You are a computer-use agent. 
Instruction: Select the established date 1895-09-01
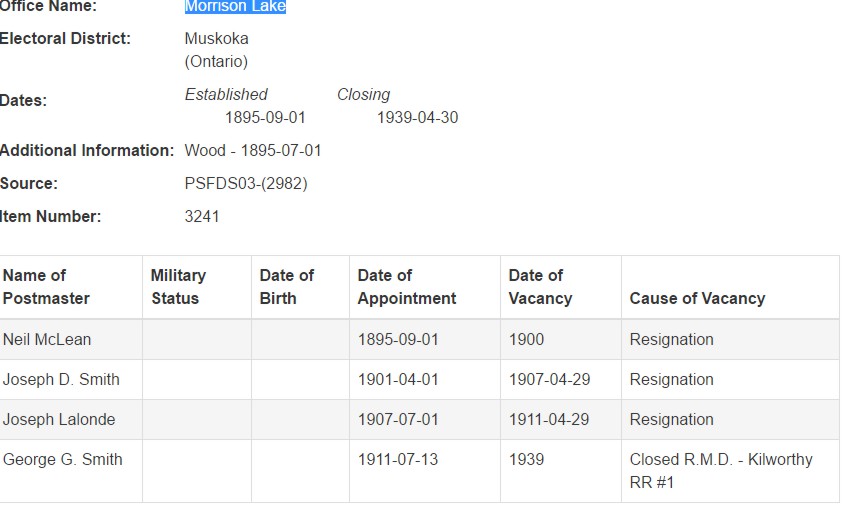(265, 118)
